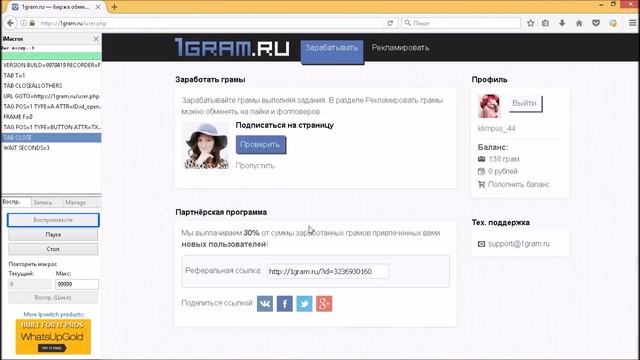The height and width of the screenshot is (360, 640).
Task: Open the Рекламировать tab
Action: [x=400, y=48]
